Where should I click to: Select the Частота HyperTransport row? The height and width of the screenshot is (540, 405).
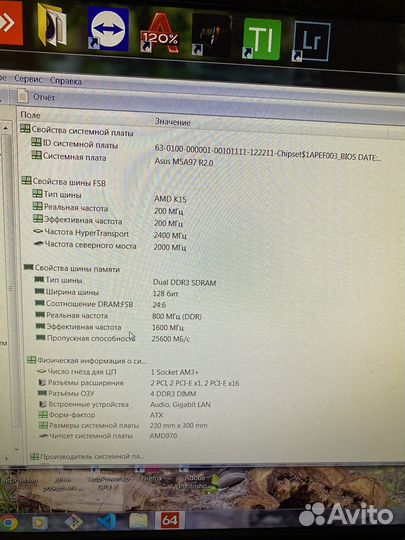click(110, 234)
